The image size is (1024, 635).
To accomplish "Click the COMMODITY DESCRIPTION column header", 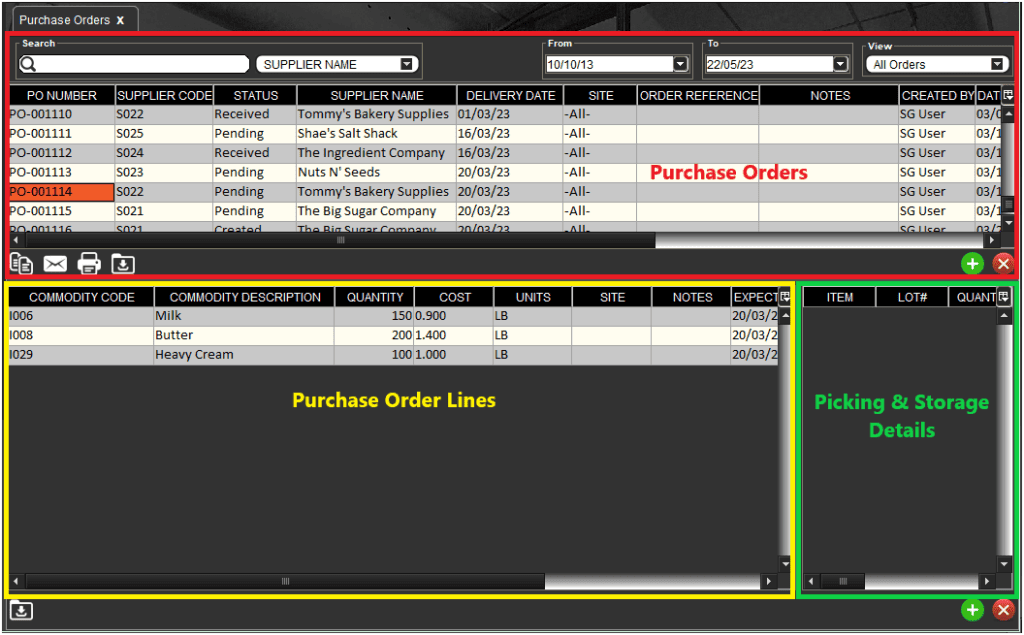I will (x=245, y=297).
